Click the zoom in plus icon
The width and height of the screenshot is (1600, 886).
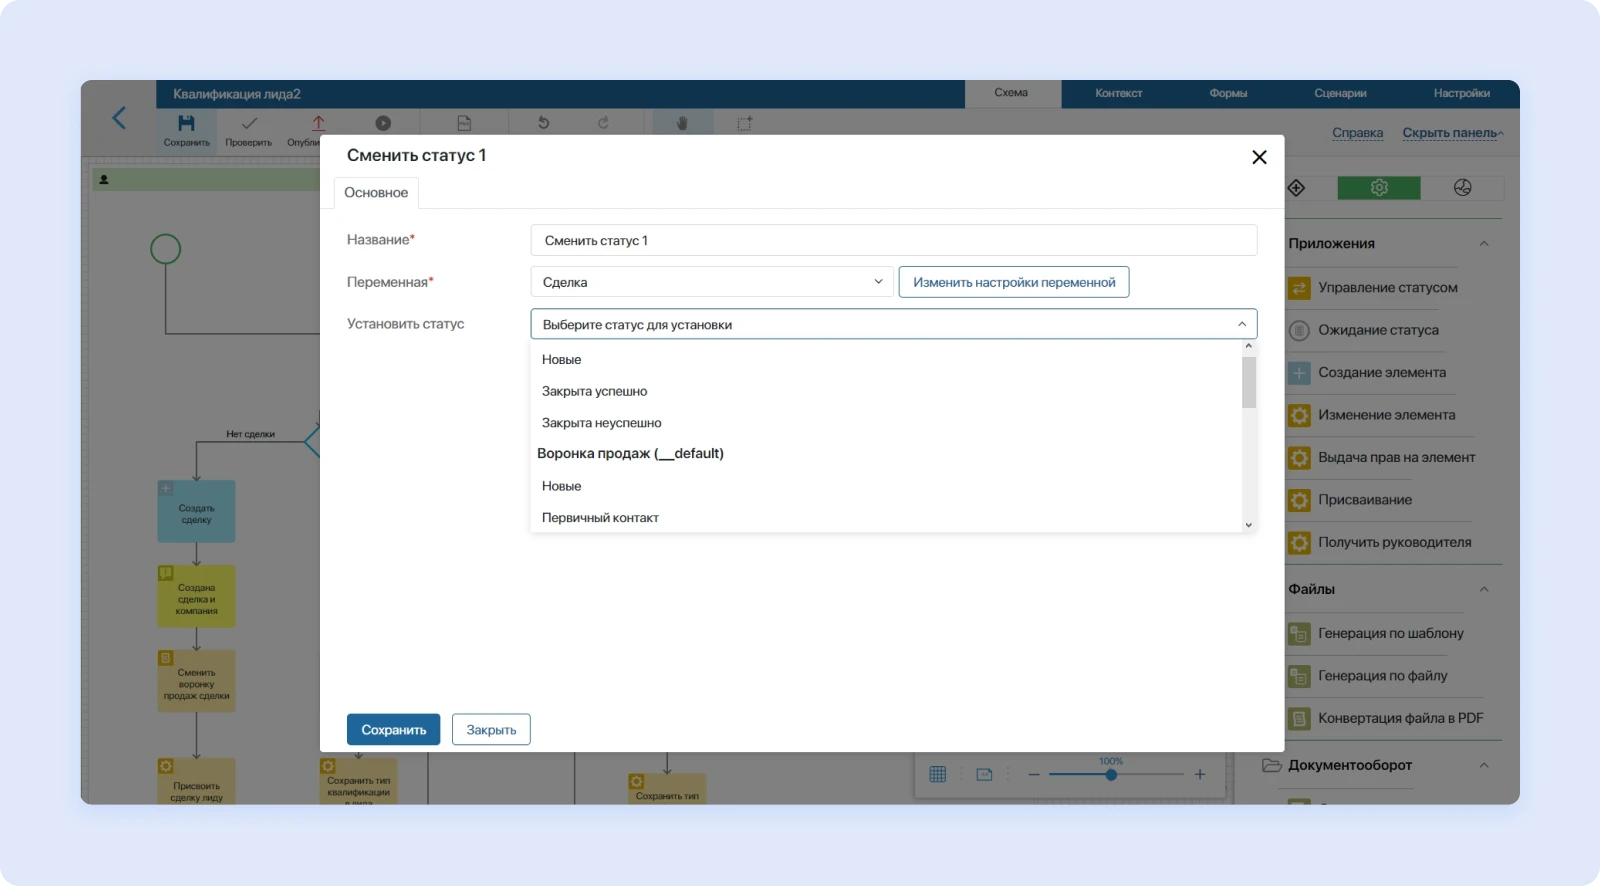[x=1199, y=774]
